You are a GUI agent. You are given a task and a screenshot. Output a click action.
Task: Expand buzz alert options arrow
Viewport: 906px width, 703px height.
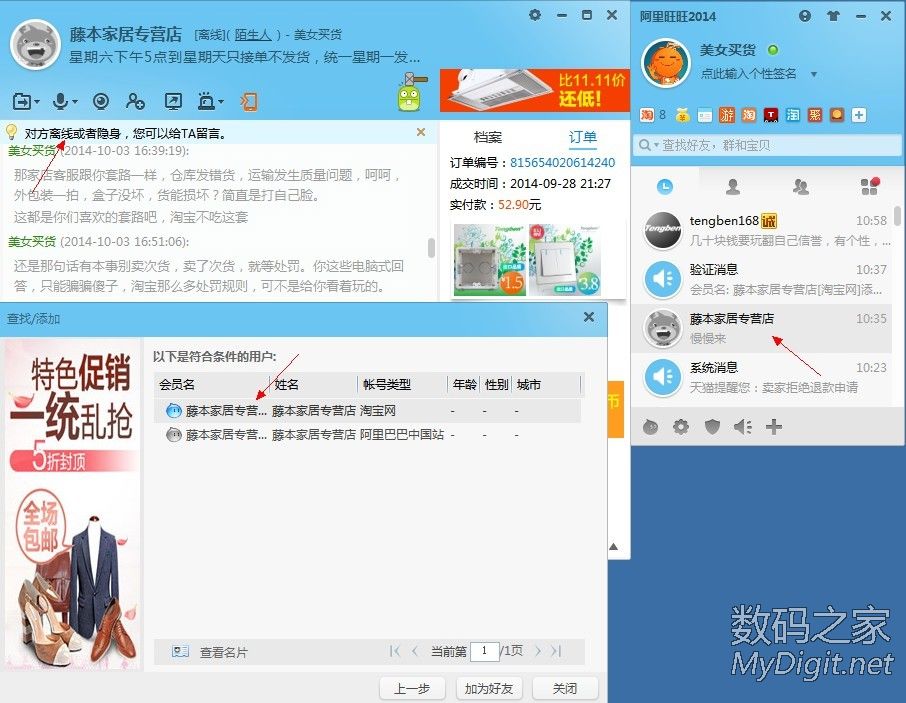point(221,102)
